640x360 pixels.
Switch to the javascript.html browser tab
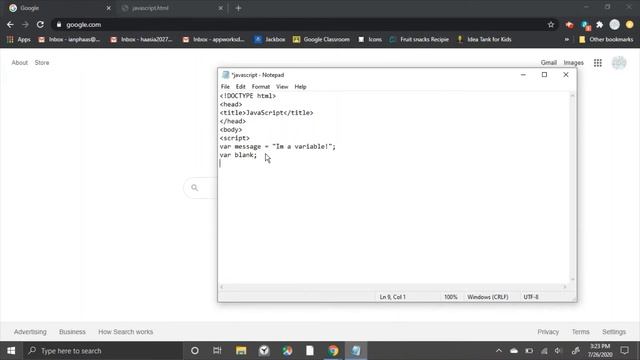pos(171,8)
